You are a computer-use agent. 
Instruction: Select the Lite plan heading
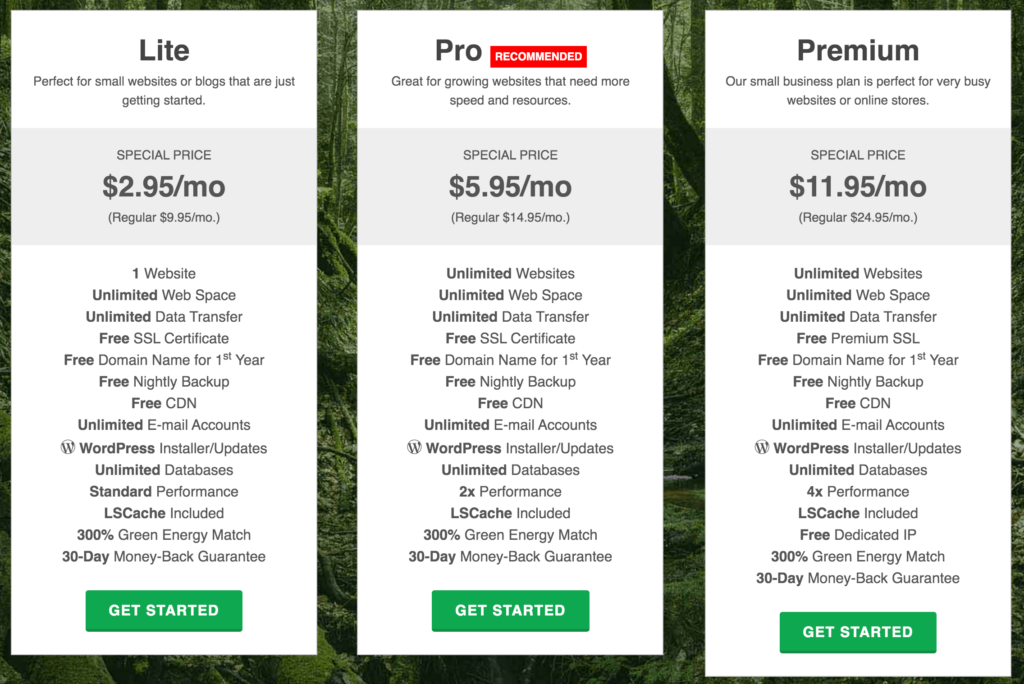click(164, 50)
